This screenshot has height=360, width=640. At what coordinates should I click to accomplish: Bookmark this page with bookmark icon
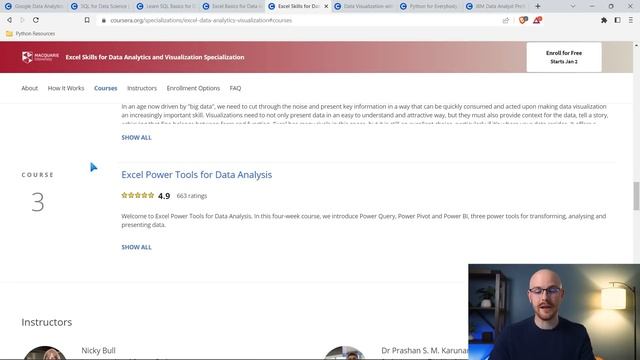87,20
